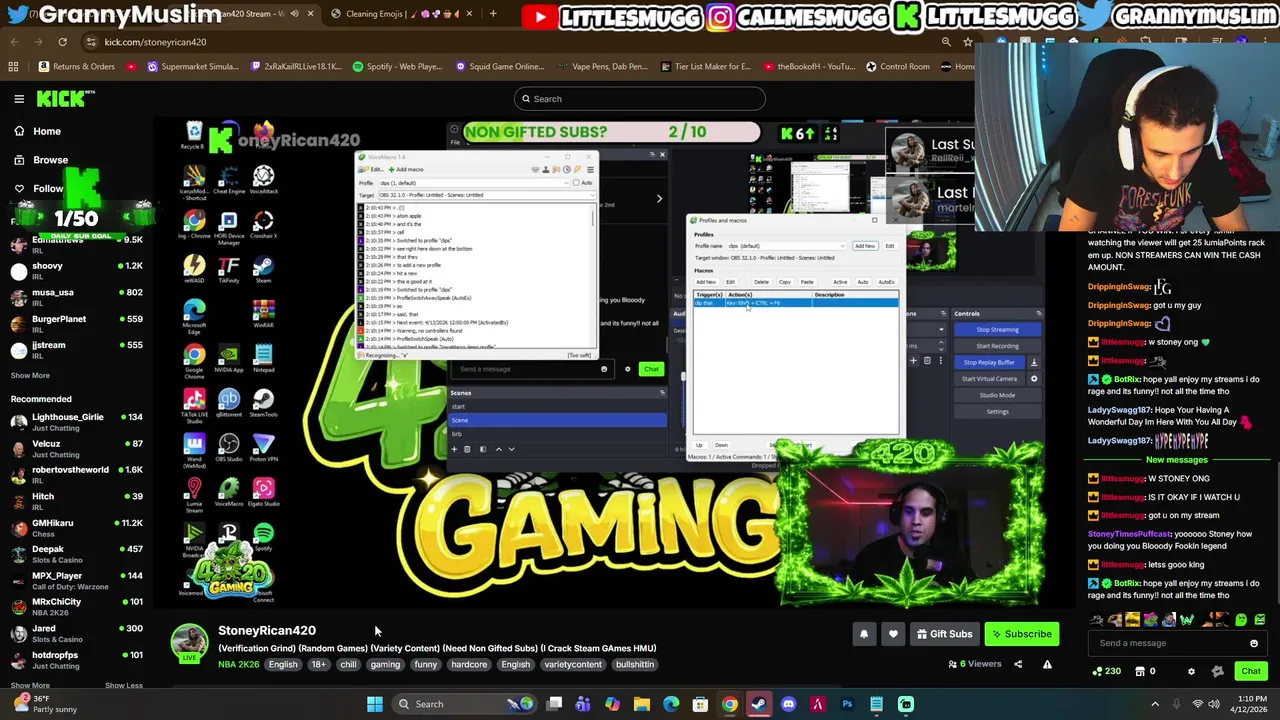Open Lighthouse_Girlie recommended channel
The image size is (1280, 720).
(x=76, y=422)
